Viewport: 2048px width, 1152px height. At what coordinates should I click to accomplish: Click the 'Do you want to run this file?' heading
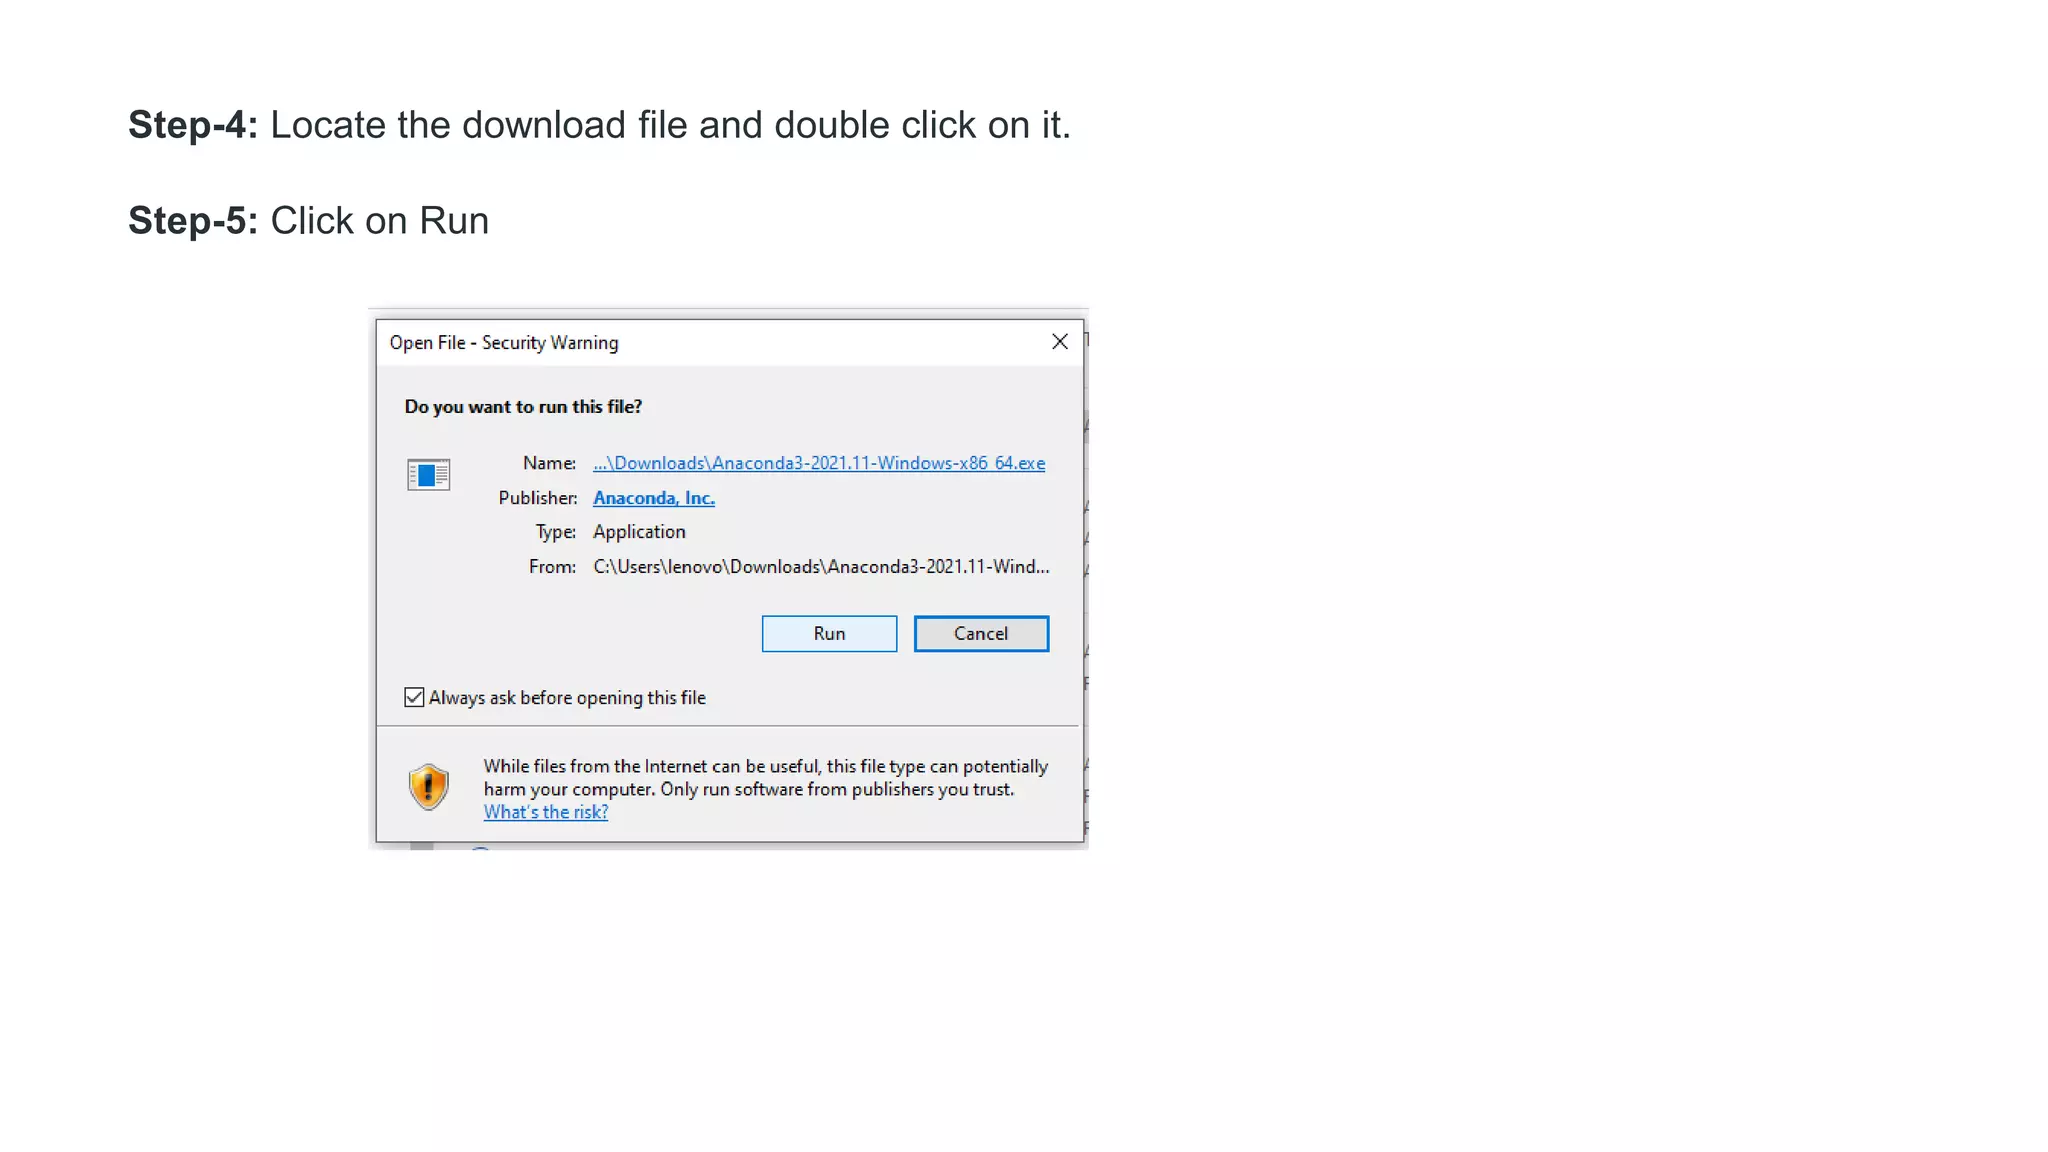(522, 407)
